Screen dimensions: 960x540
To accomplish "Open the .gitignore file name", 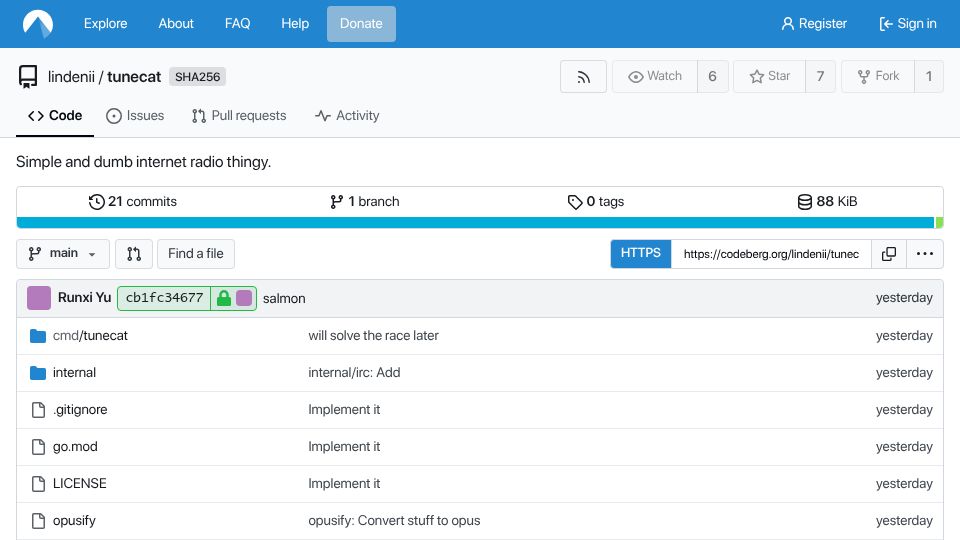I will pyautogui.click(x=80, y=410).
